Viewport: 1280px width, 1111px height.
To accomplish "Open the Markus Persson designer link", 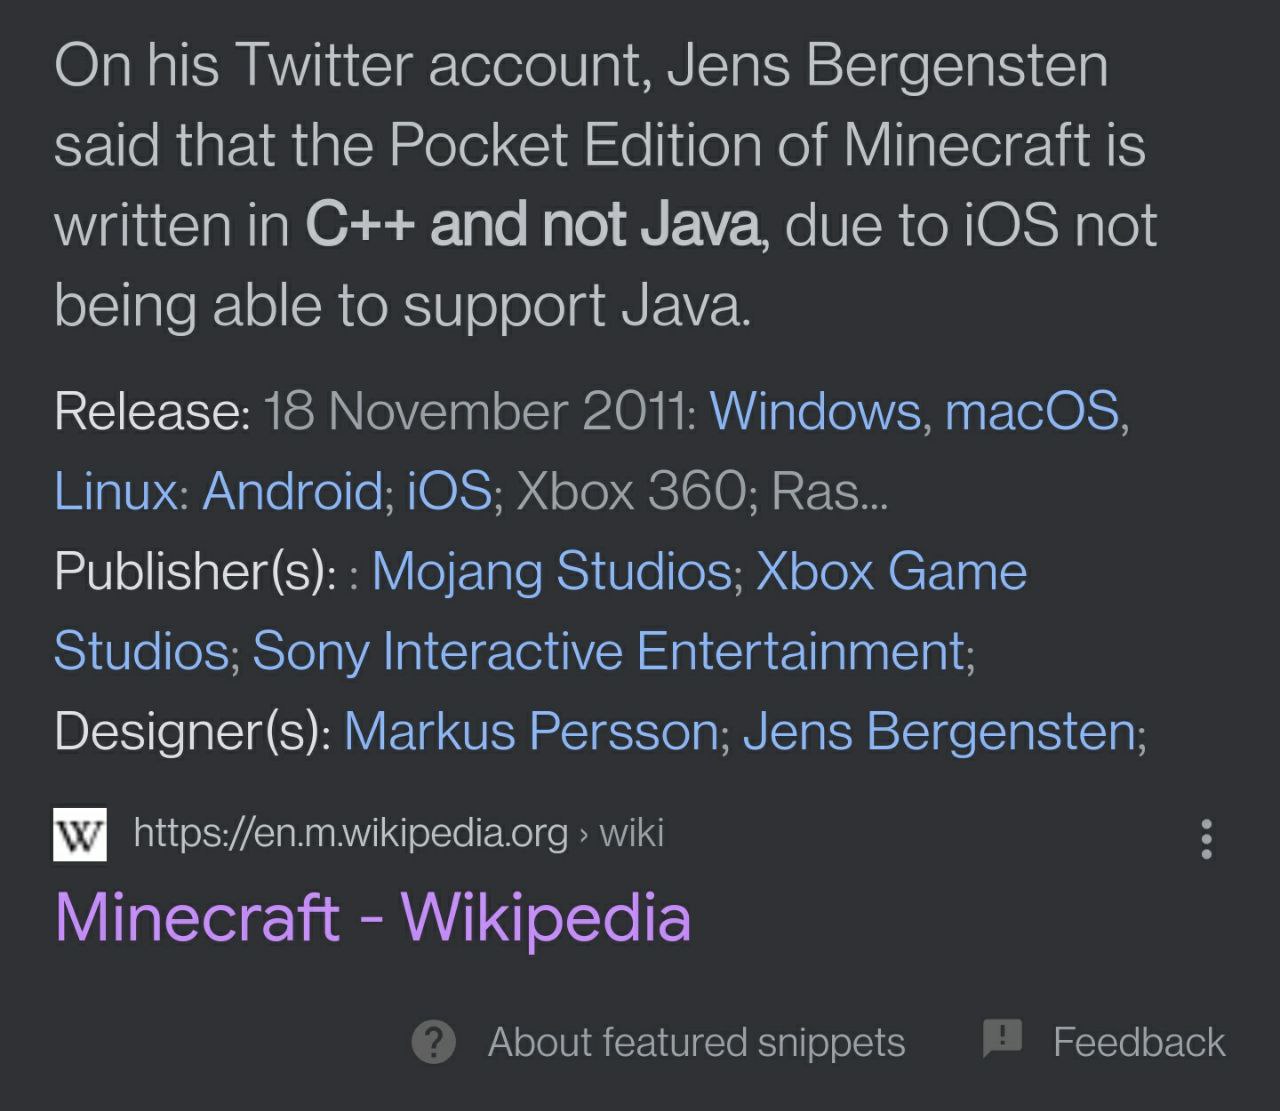I will pos(531,731).
